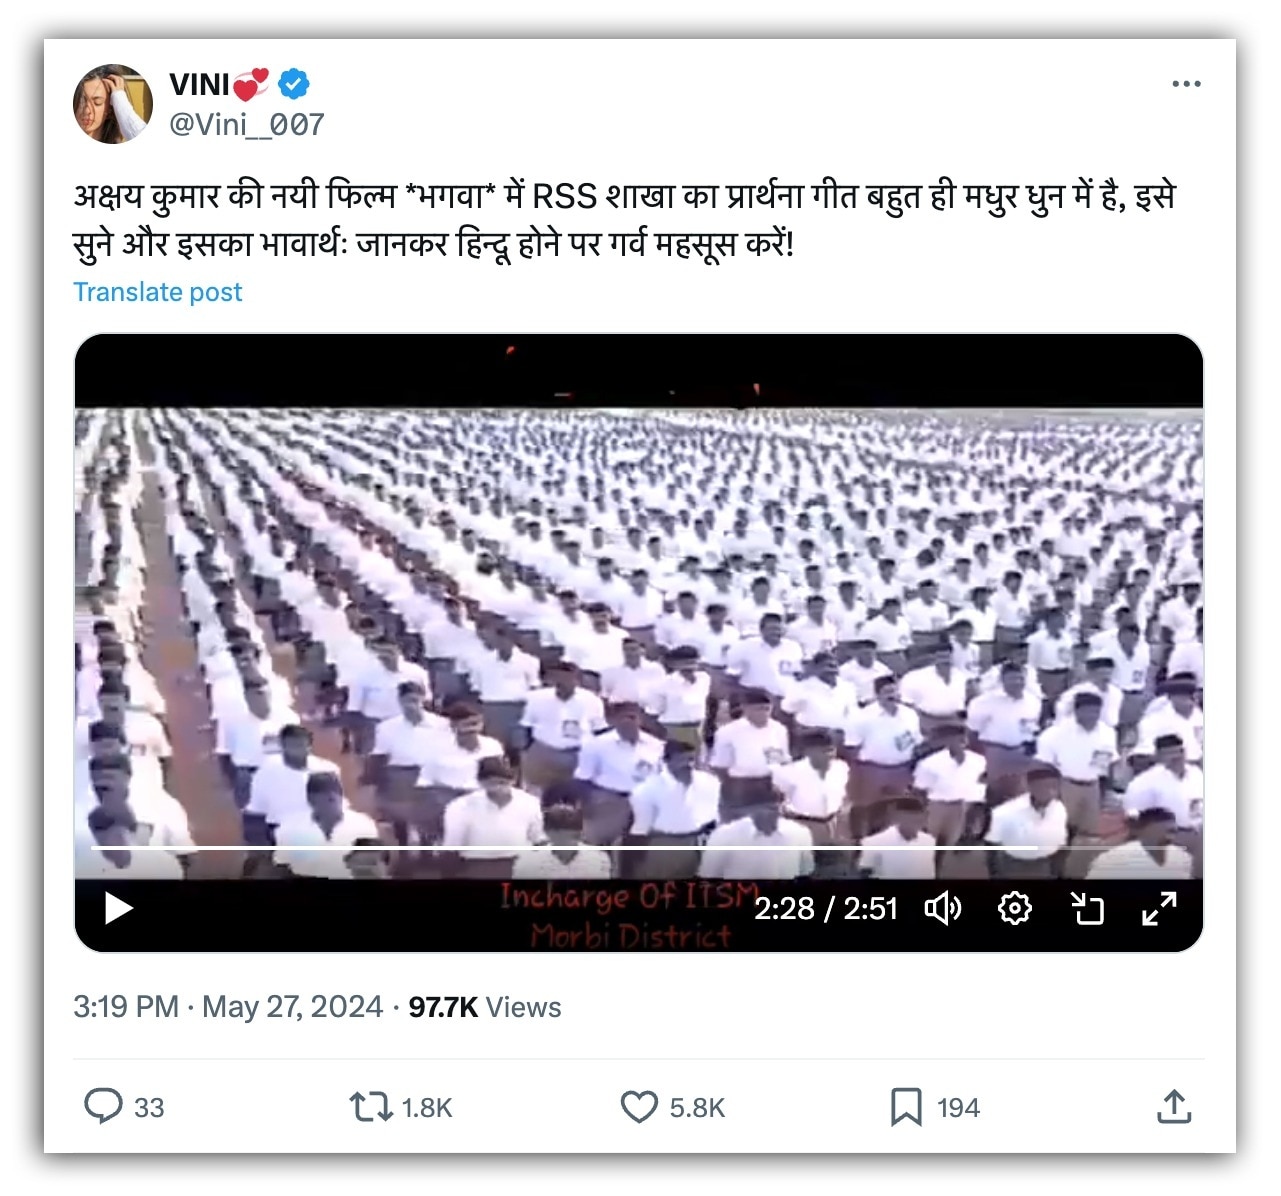Click the reply comment icon
Viewport: 1281px width, 1196px height.
[x=103, y=1107]
